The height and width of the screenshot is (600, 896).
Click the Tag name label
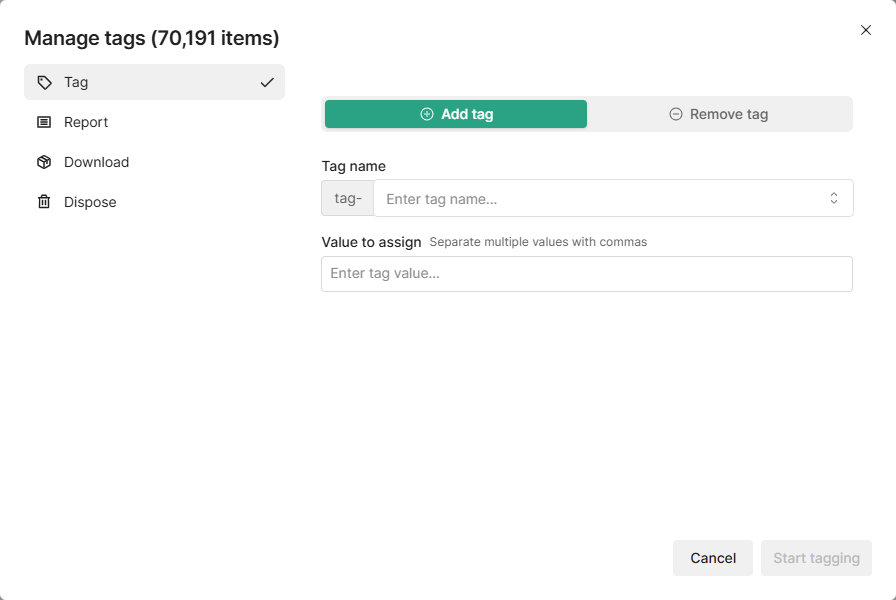click(x=354, y=166)
